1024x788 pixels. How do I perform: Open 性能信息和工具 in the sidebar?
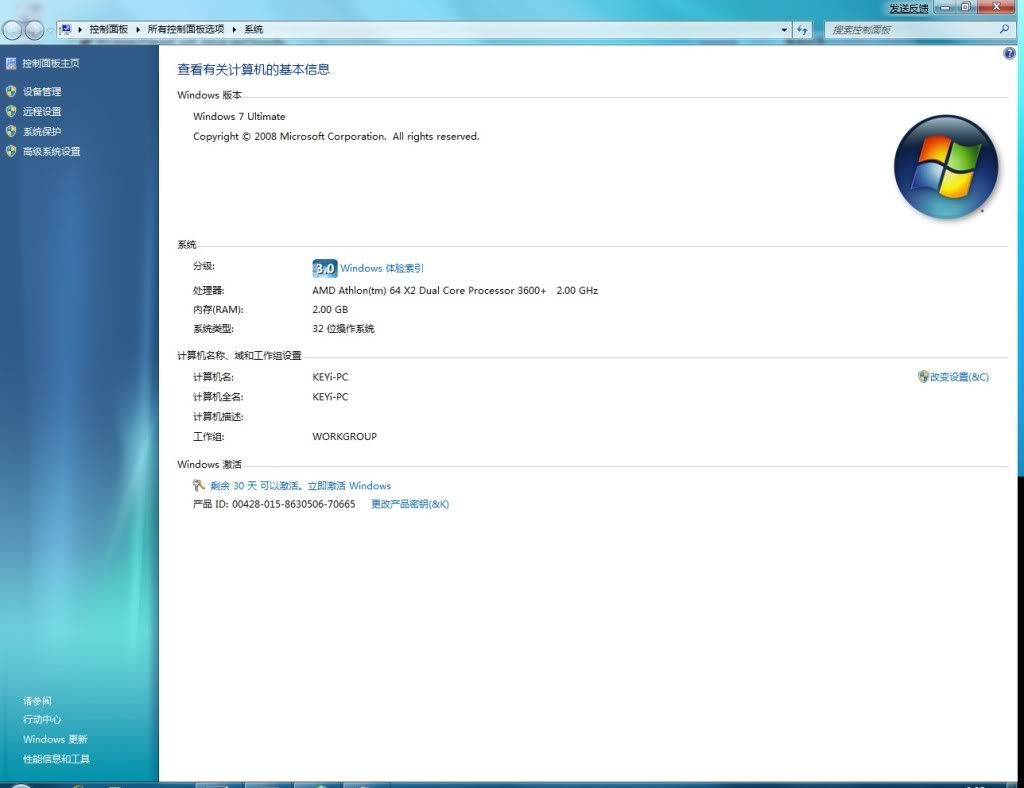point(56,759)
